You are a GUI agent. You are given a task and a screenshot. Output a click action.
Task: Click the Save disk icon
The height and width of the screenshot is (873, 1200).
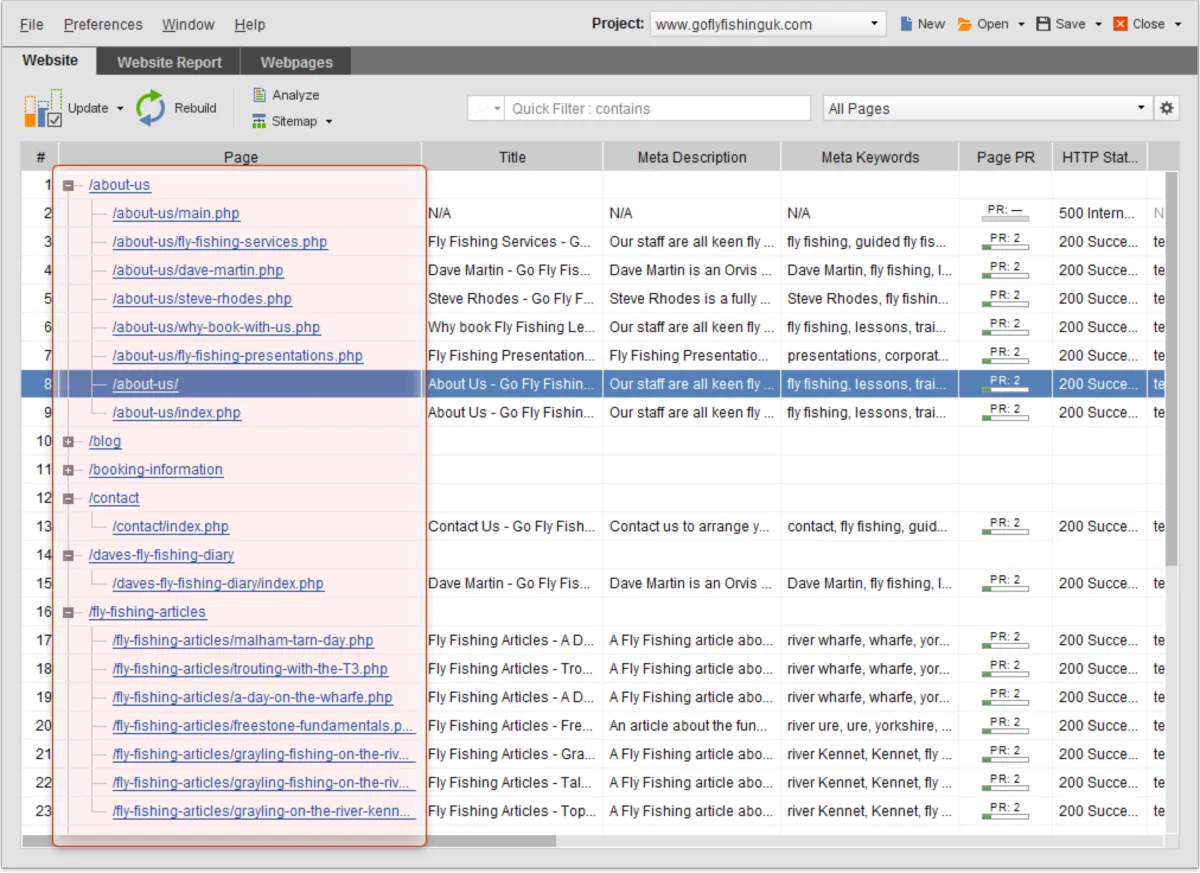pos(1043,24)
